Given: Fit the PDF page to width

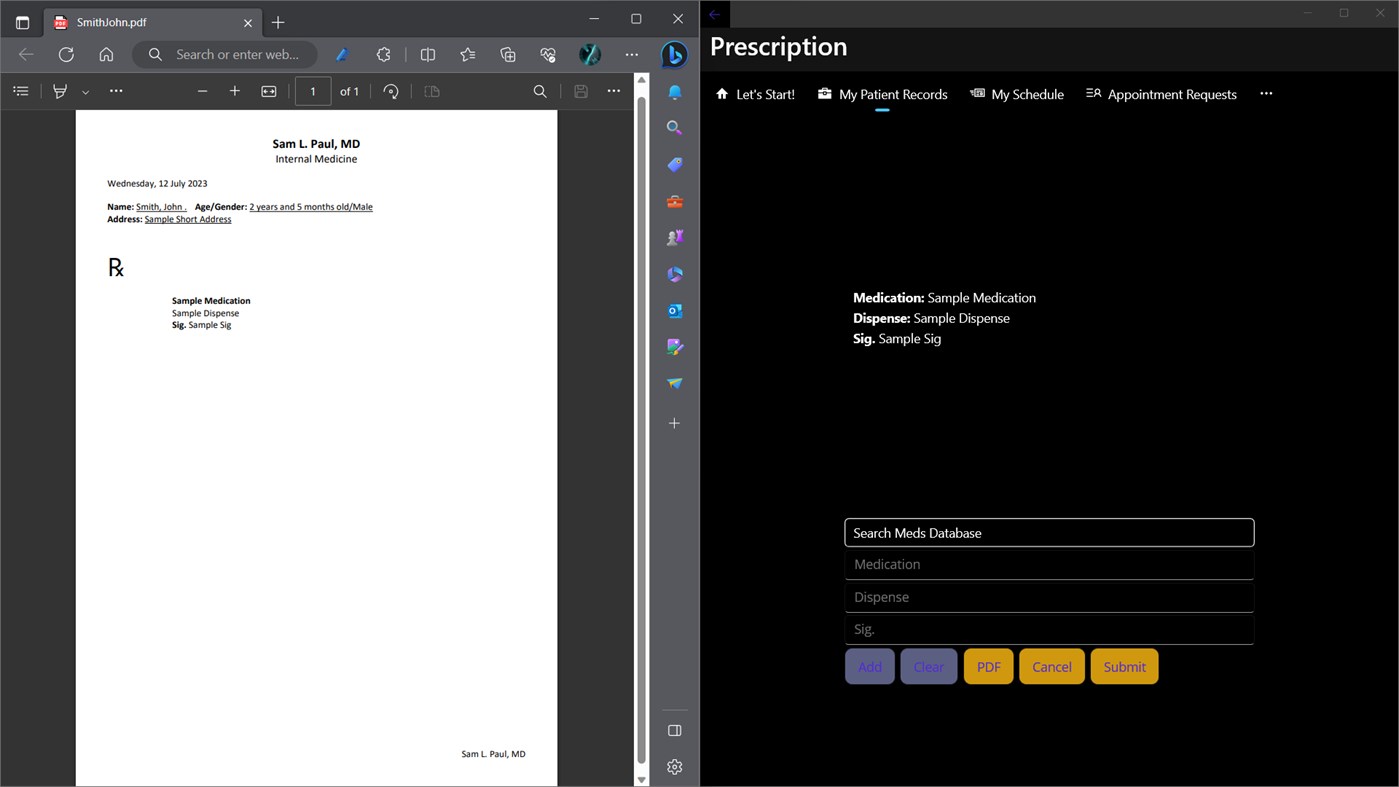Looking at the screenshot, I should tap(268, 91).
